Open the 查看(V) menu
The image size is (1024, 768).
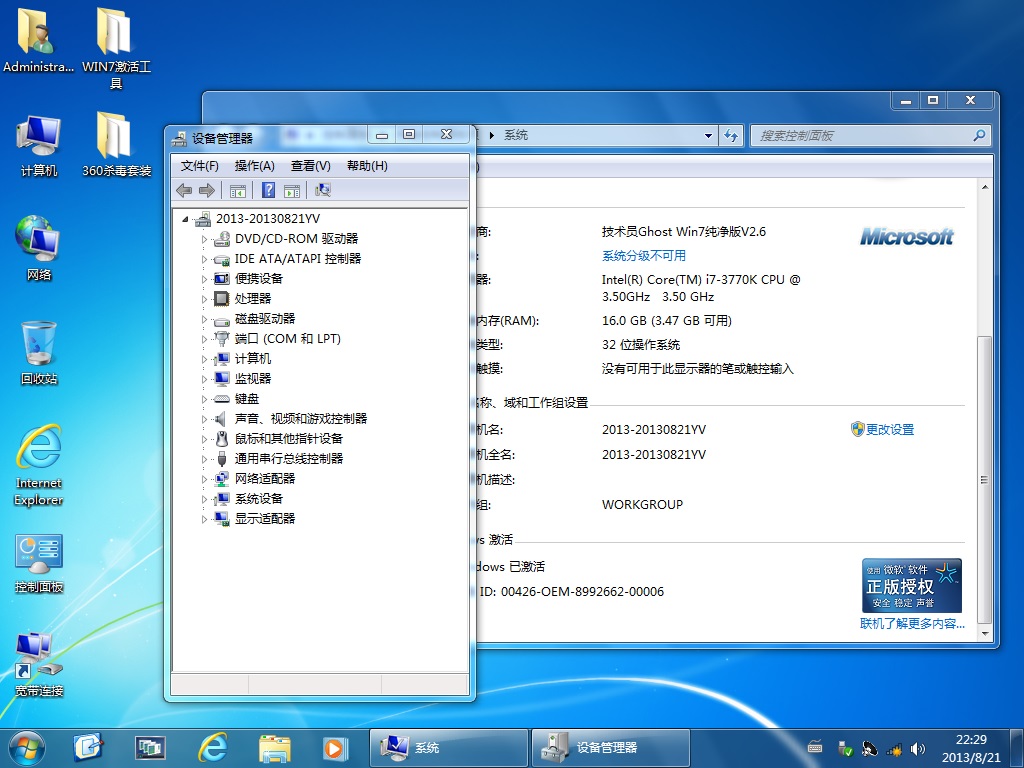(311, 166)
